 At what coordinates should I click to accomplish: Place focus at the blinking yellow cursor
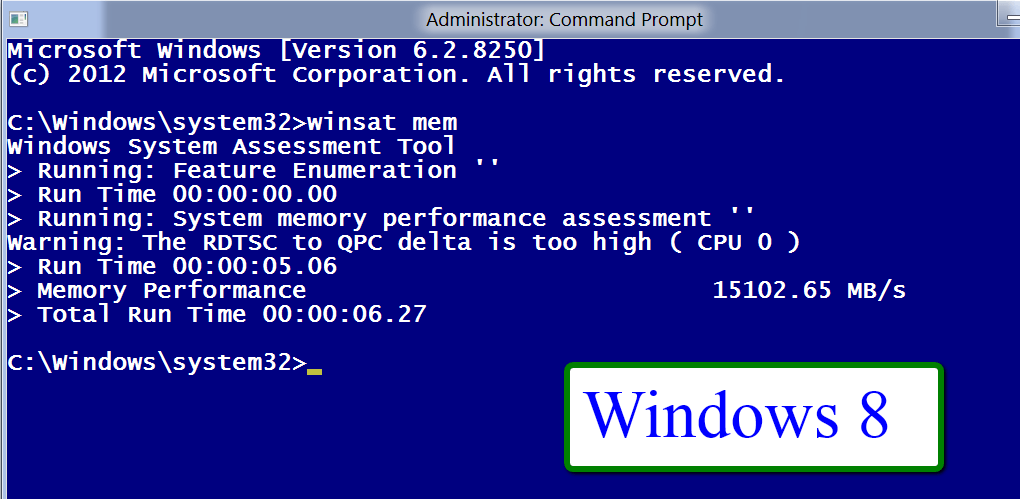tap(314, 371)
